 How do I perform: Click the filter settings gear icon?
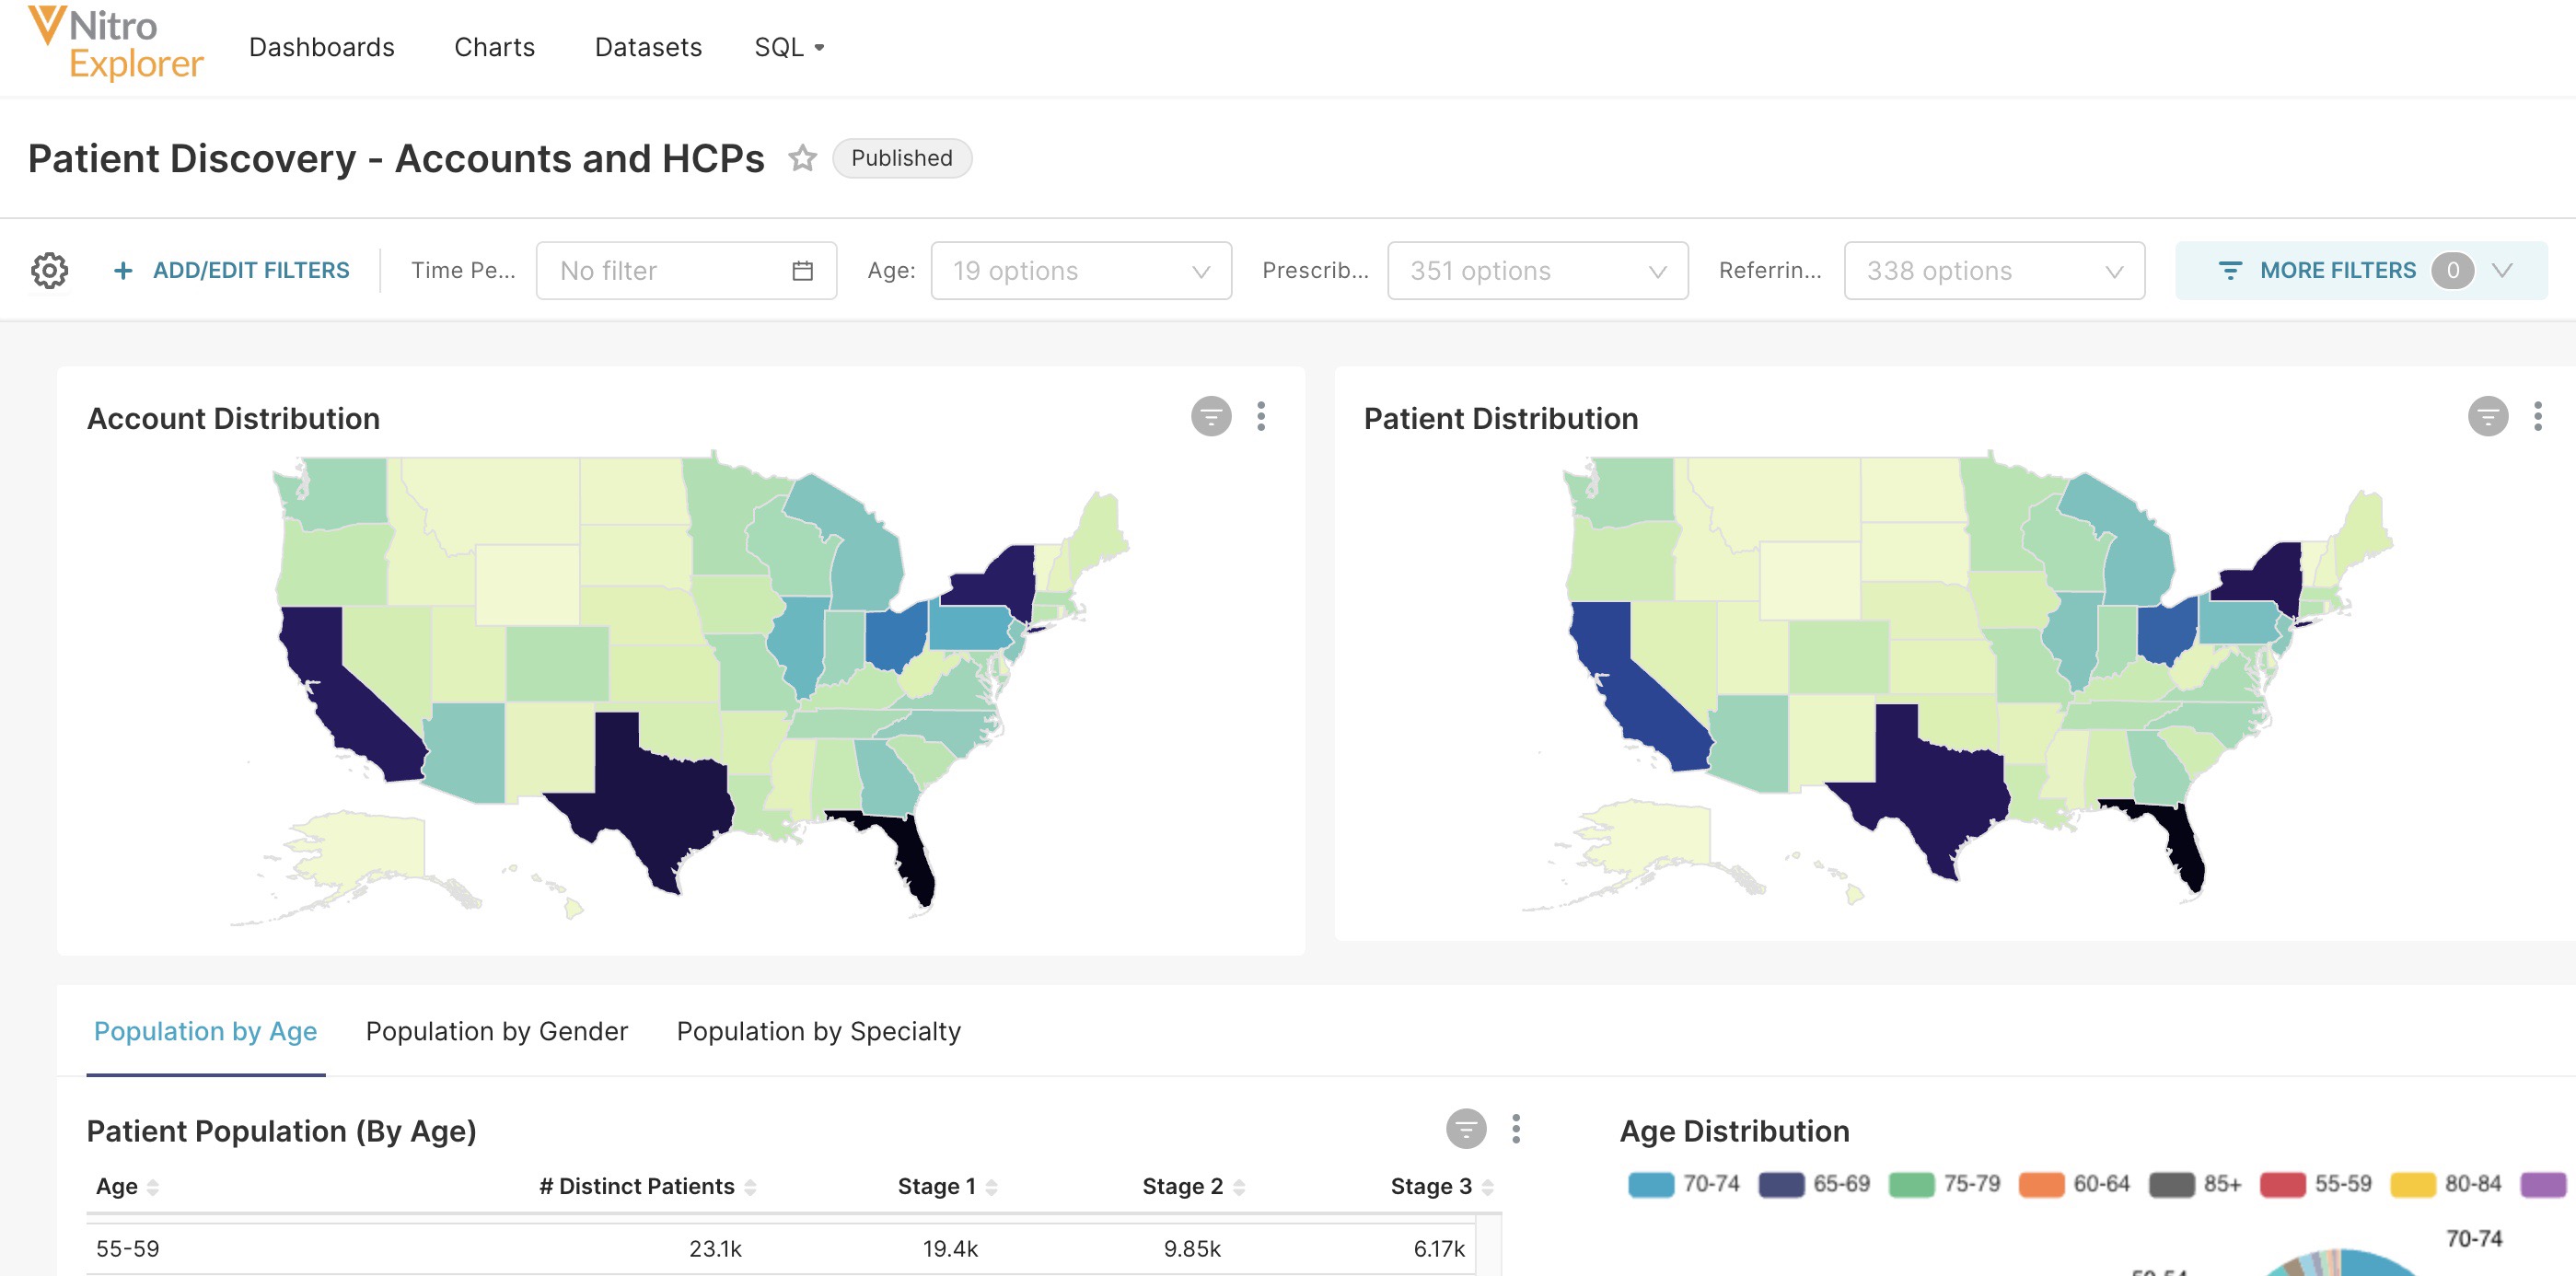tap(49, 270)
